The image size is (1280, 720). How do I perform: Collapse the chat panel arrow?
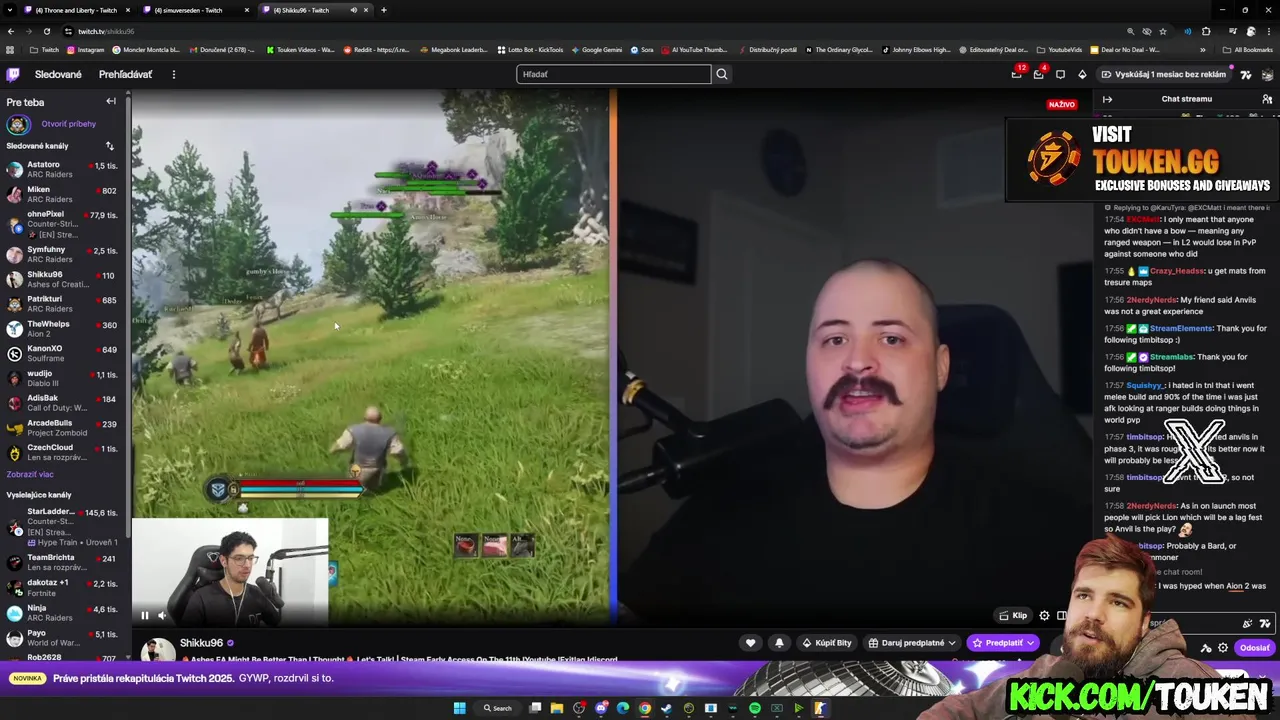click(1107, 99)
